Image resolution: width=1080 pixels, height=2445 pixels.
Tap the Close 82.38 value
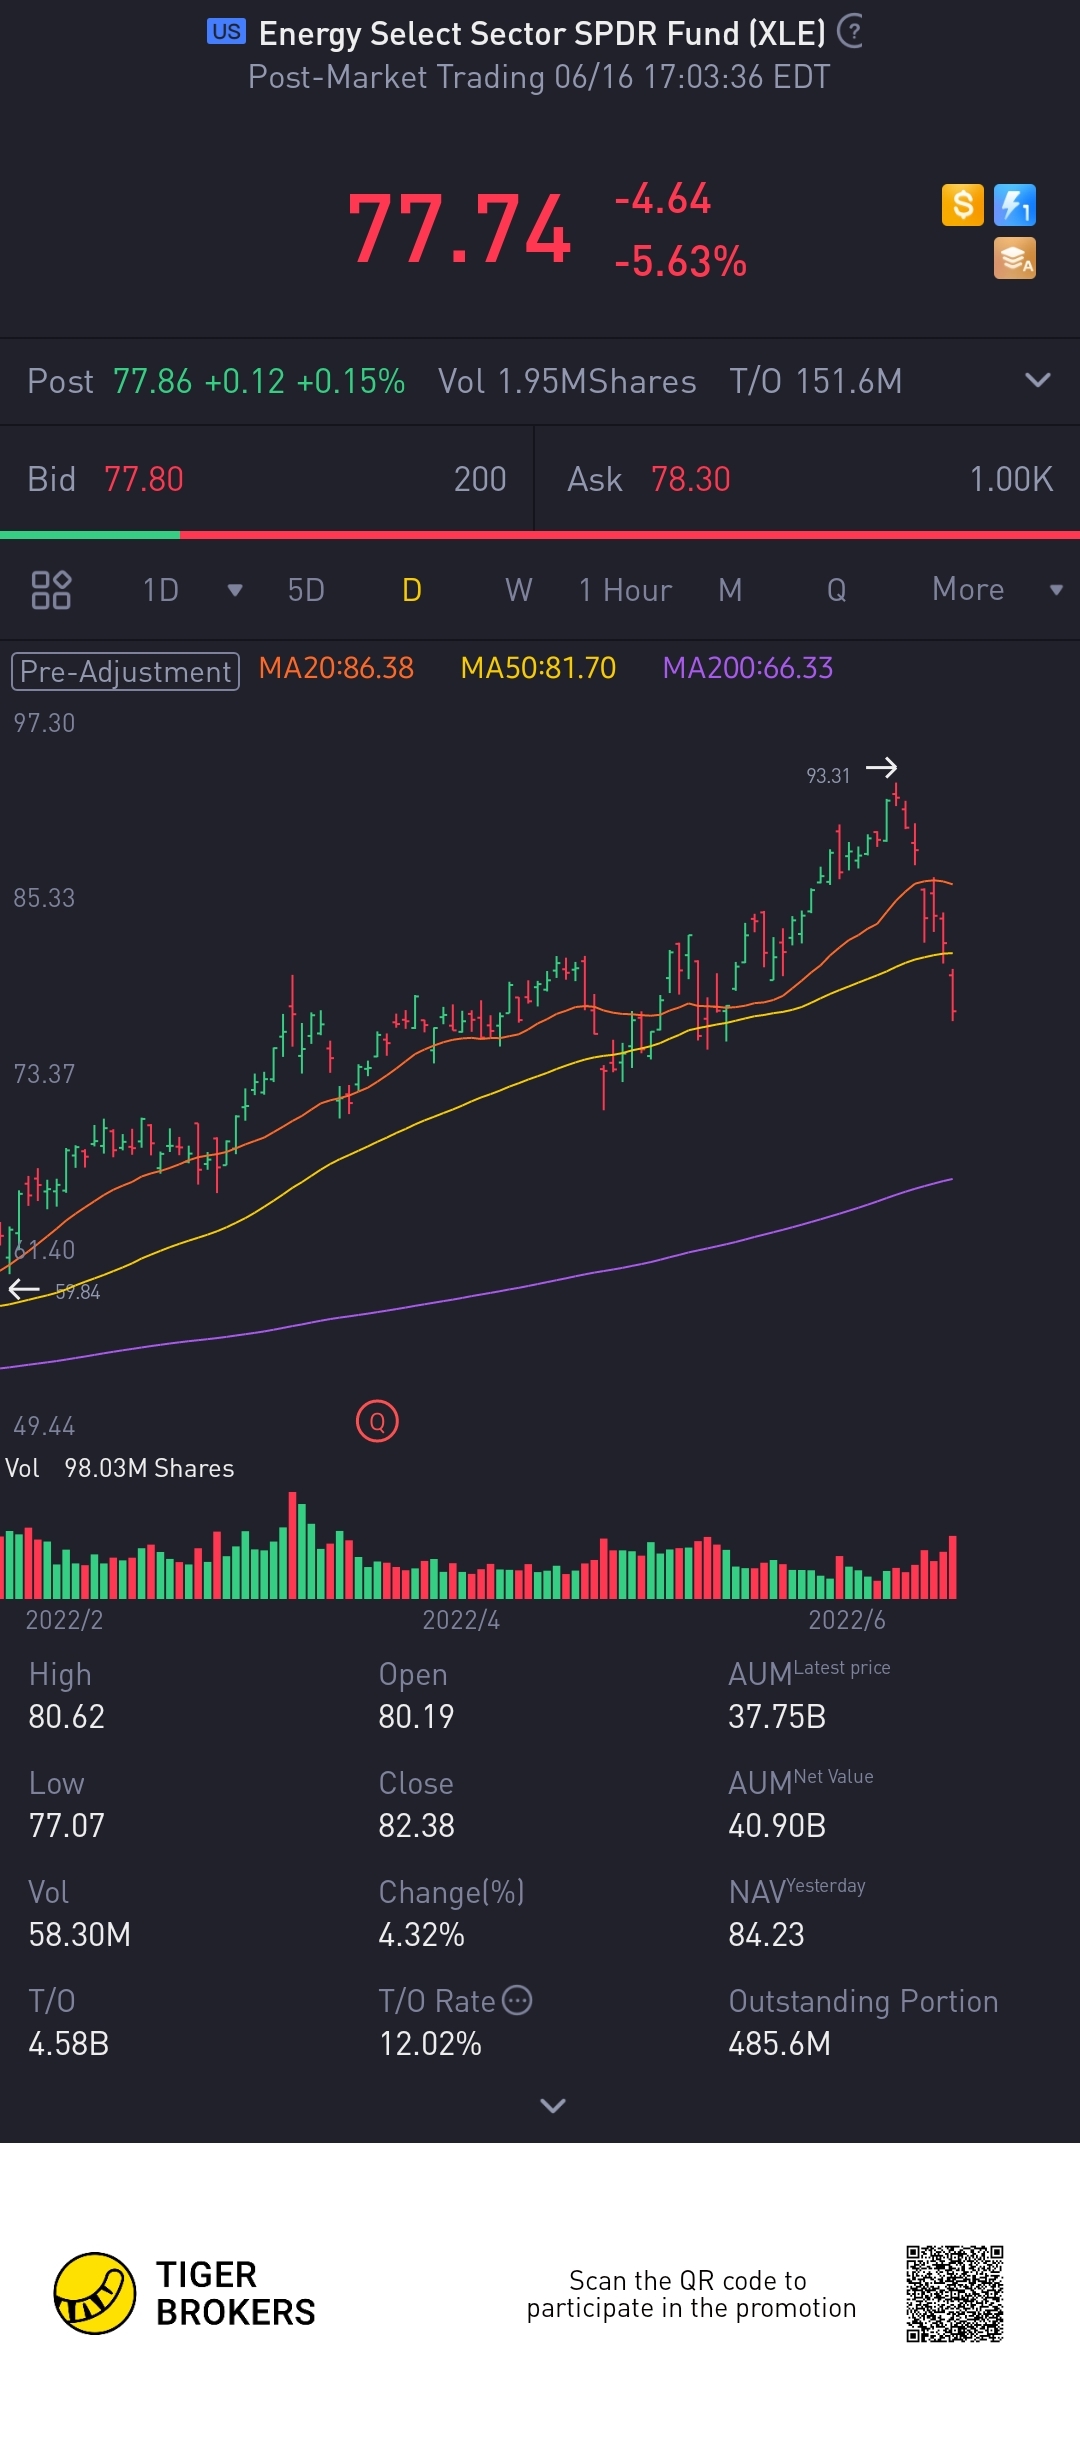[x=416, y=1825]
